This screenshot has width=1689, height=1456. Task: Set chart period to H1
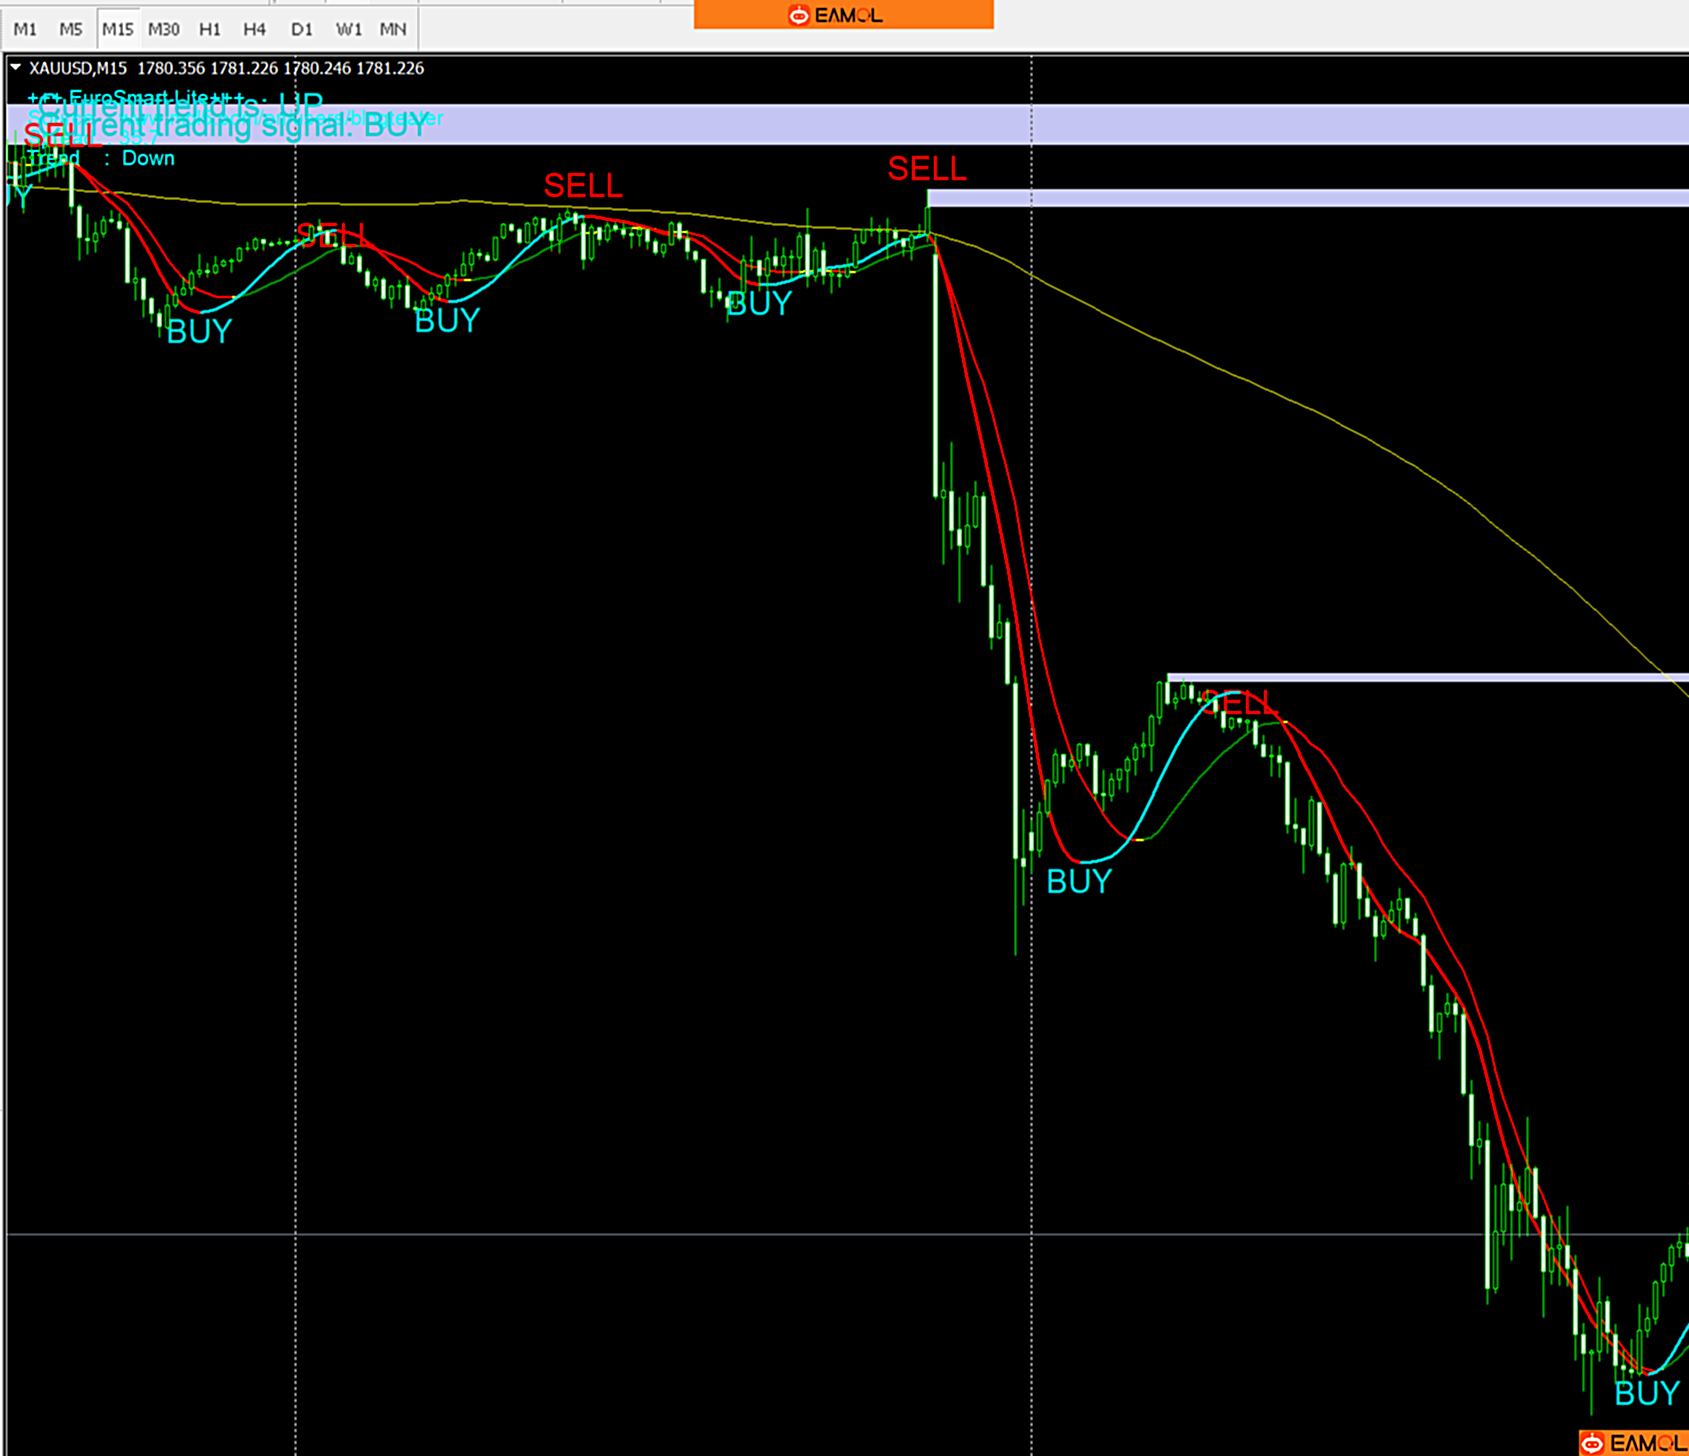pos(209,29)
